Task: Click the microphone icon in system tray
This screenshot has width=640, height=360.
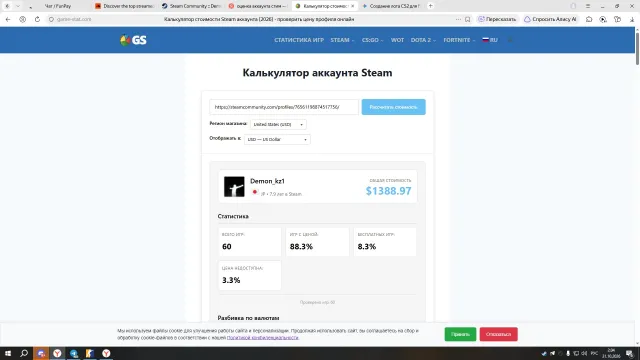Action: [x=568, y=353]
